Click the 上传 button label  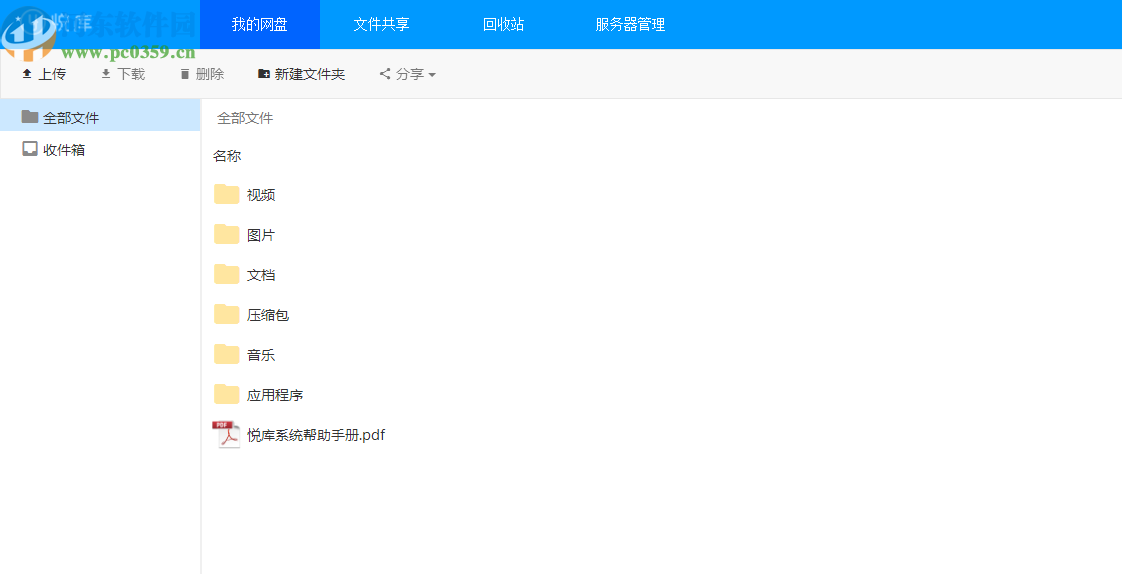click(52, 74)
